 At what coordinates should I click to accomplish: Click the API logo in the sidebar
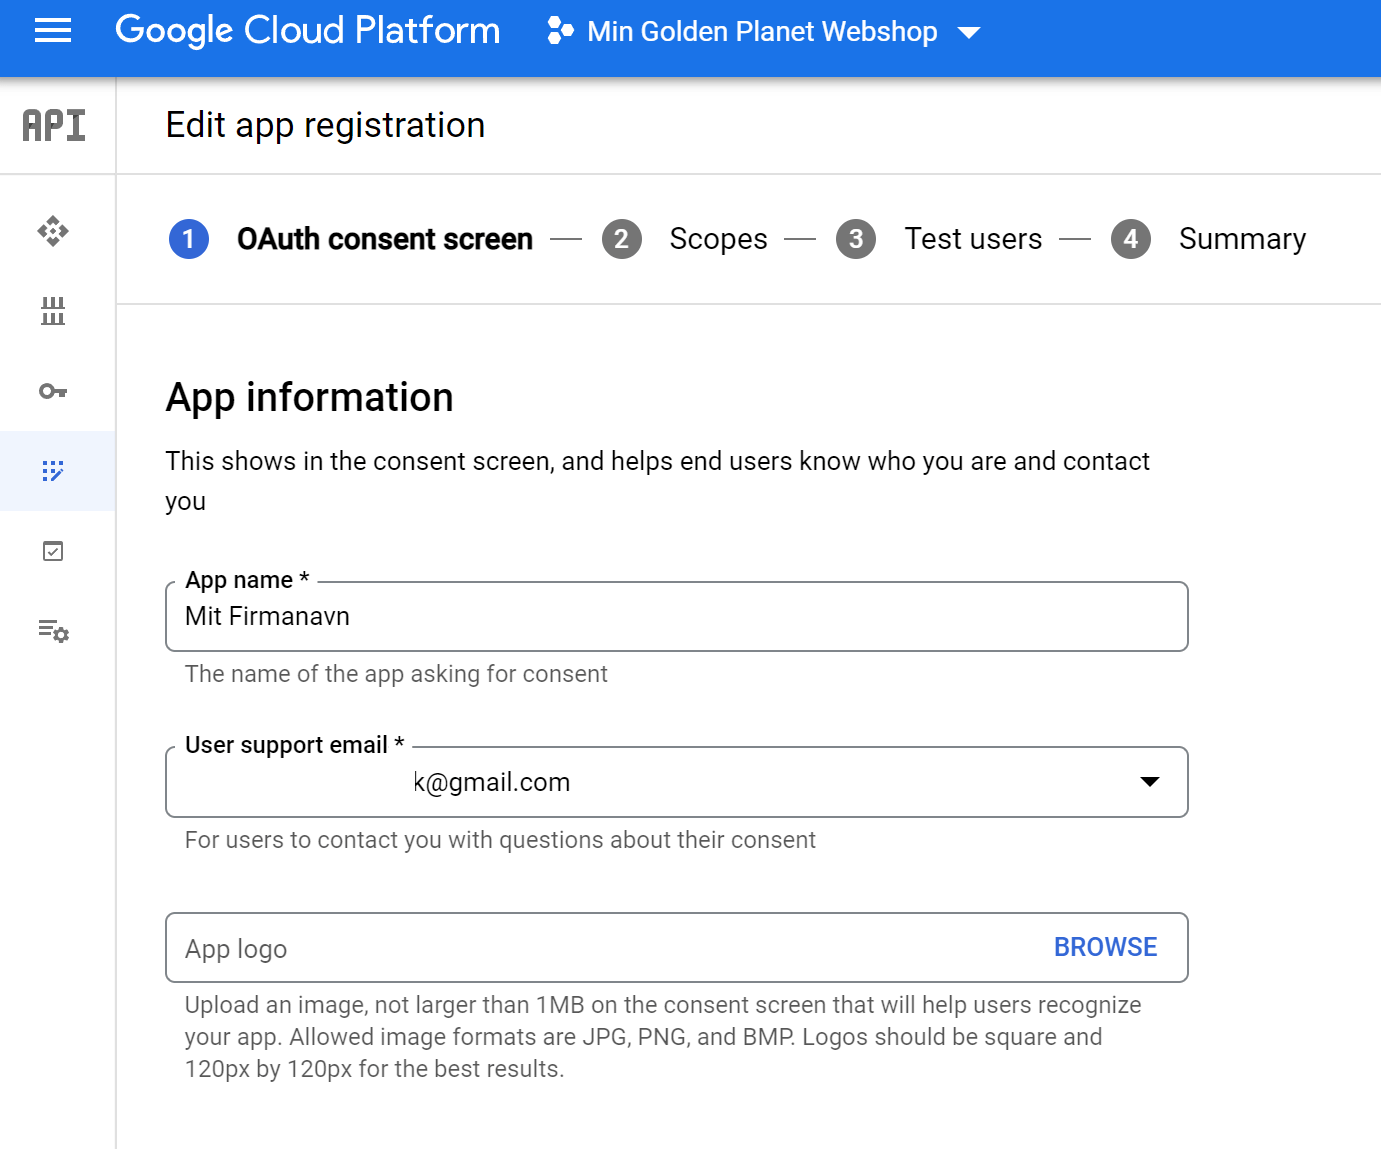54,126
